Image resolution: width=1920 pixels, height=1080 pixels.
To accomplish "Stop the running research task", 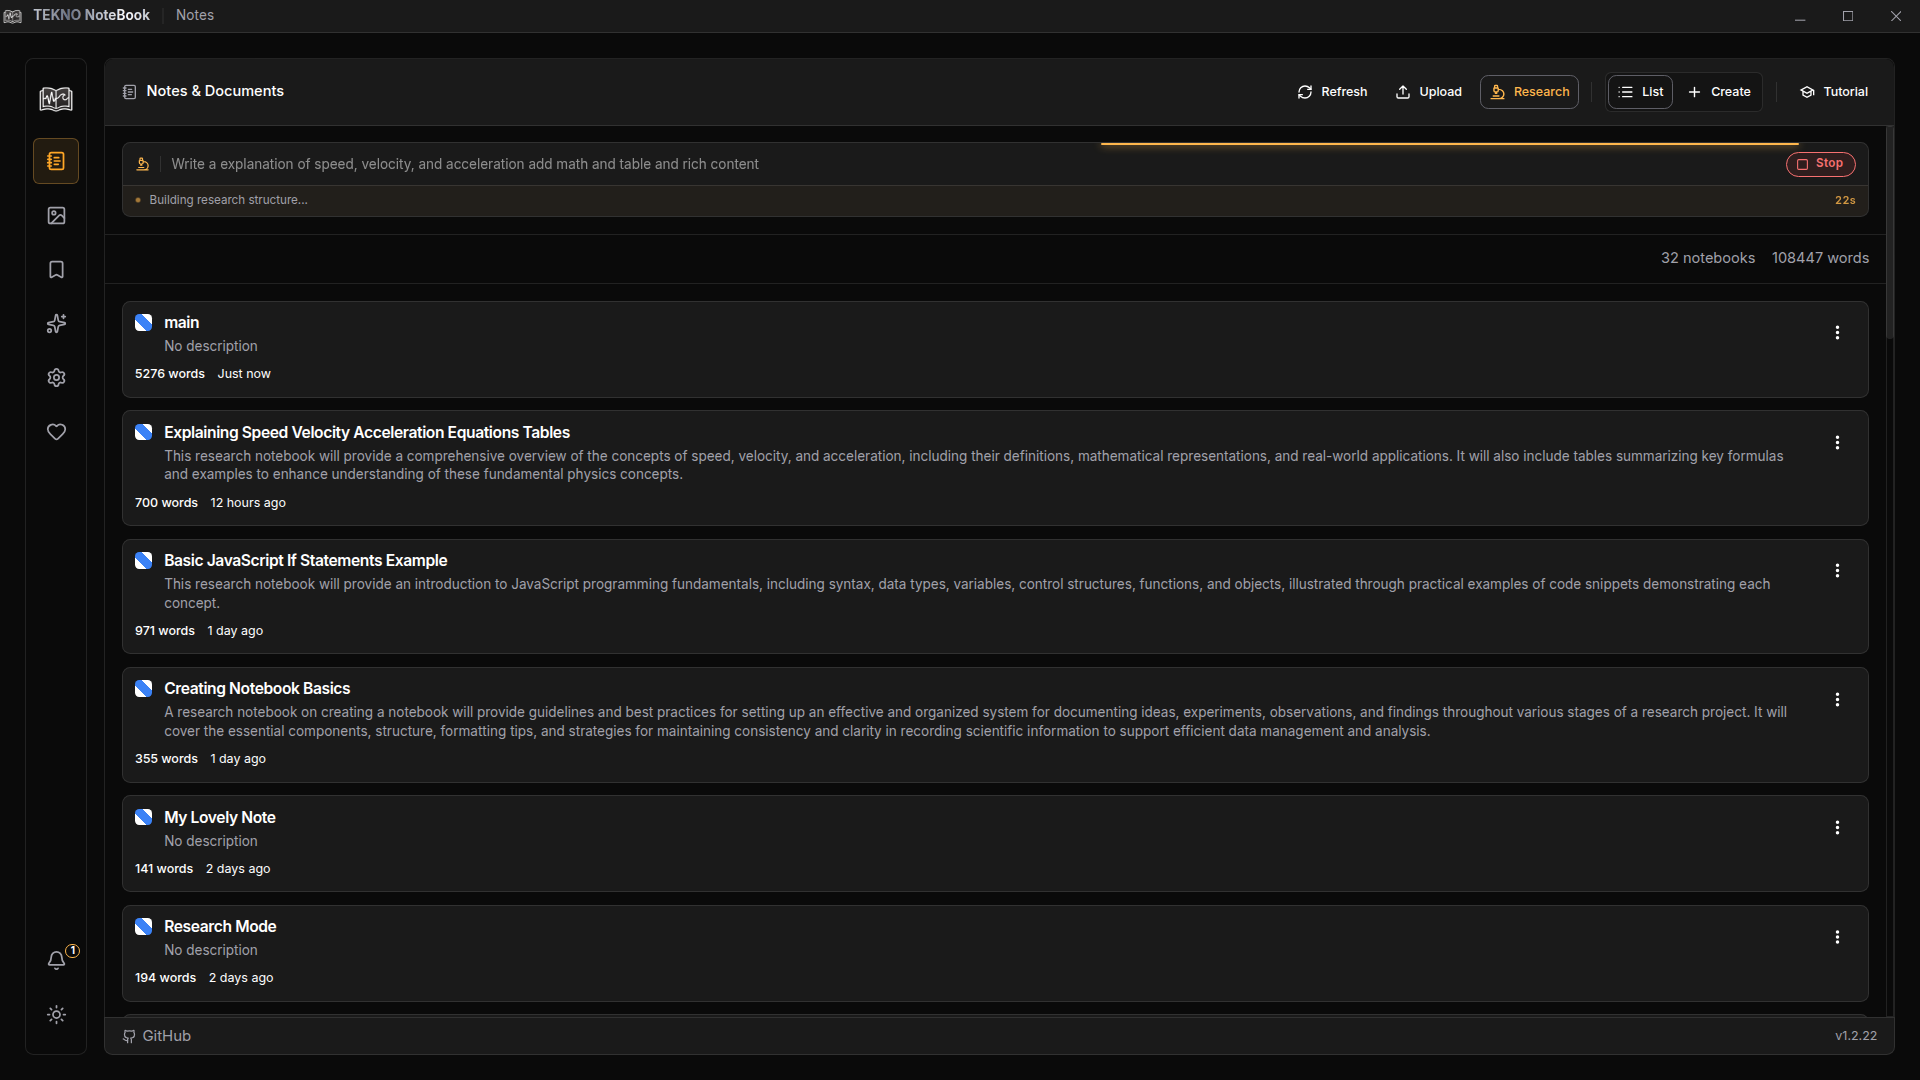I will 1820,164.
